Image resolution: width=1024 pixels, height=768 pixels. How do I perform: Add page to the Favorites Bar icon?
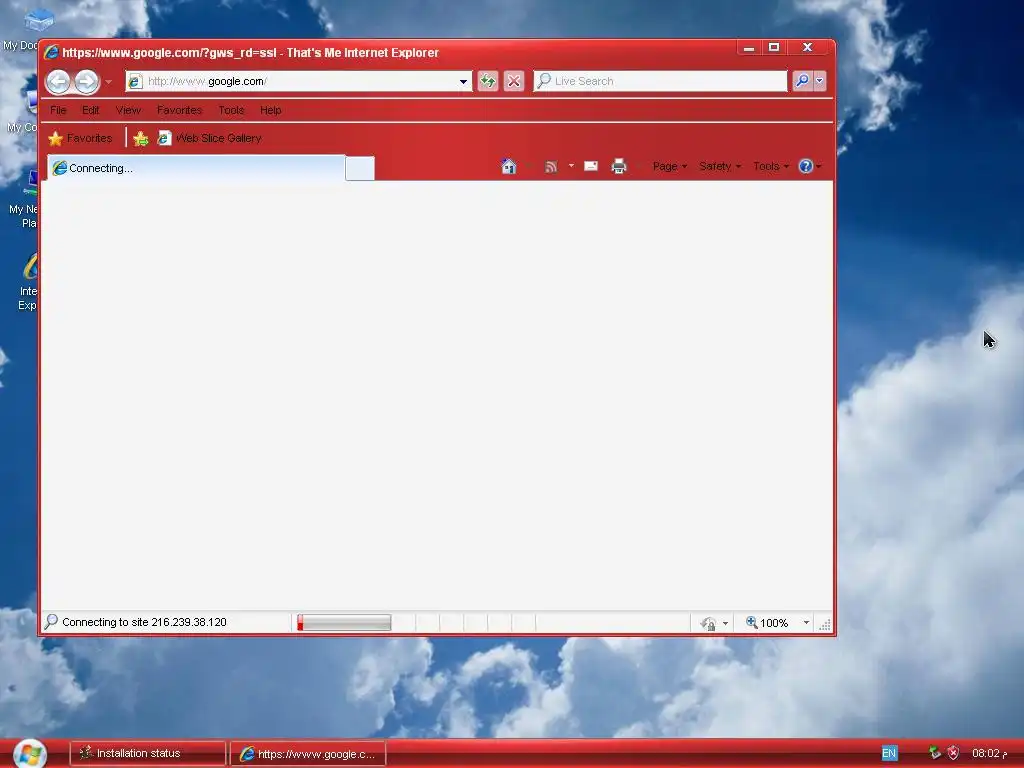[140, 138]
